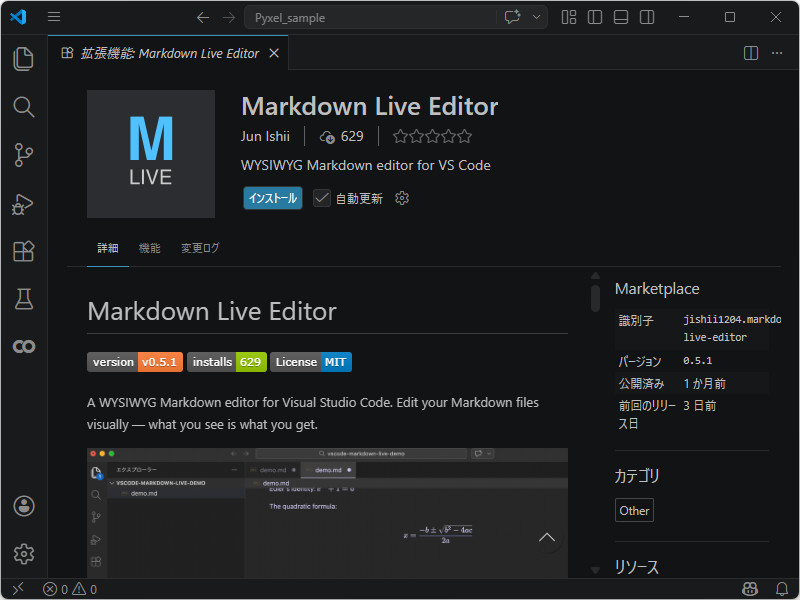Click the Copilot icon in the status bar
800x600 pixels.
tap(750, 589)
